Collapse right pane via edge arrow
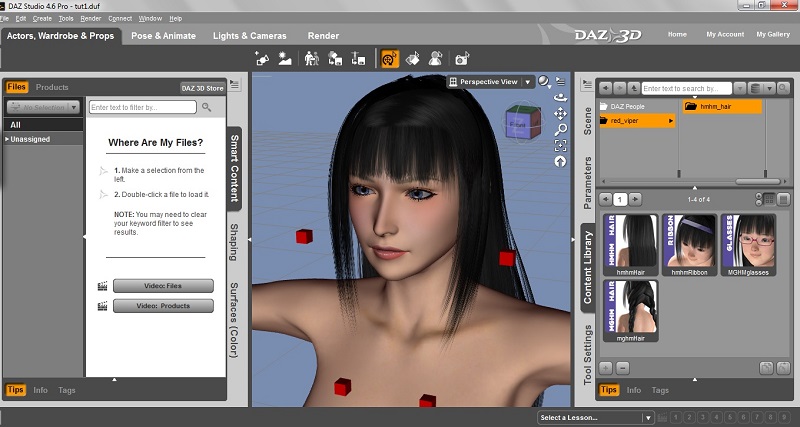800x427 pixels. [572, 239]
